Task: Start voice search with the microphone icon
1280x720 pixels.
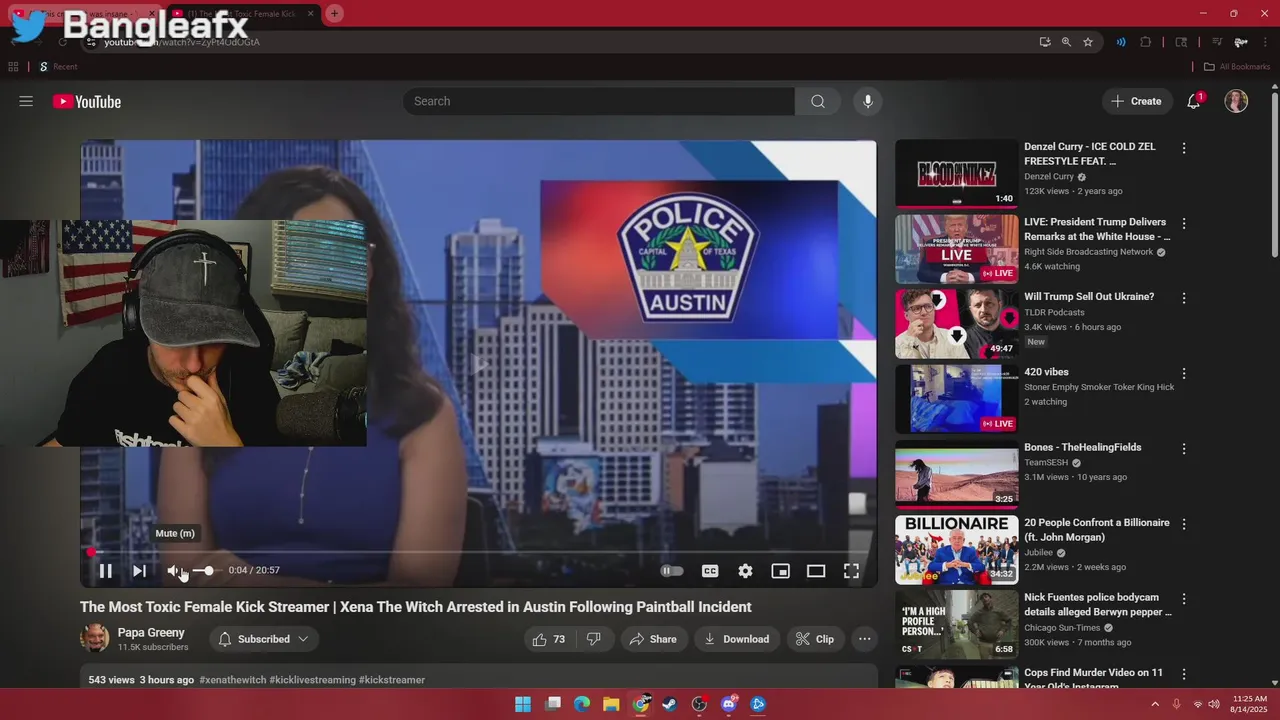Action: (x=867, y=101)
